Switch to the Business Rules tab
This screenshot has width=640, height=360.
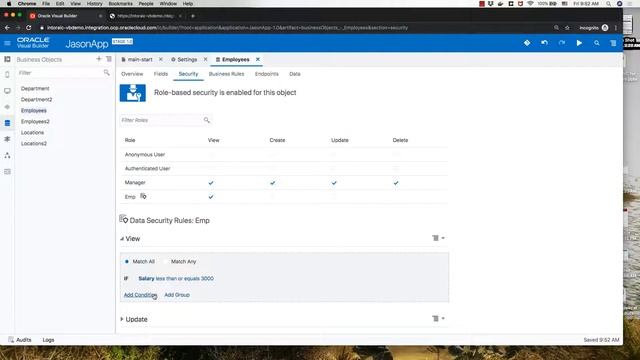pyautogui.click(x=226, y=74)
